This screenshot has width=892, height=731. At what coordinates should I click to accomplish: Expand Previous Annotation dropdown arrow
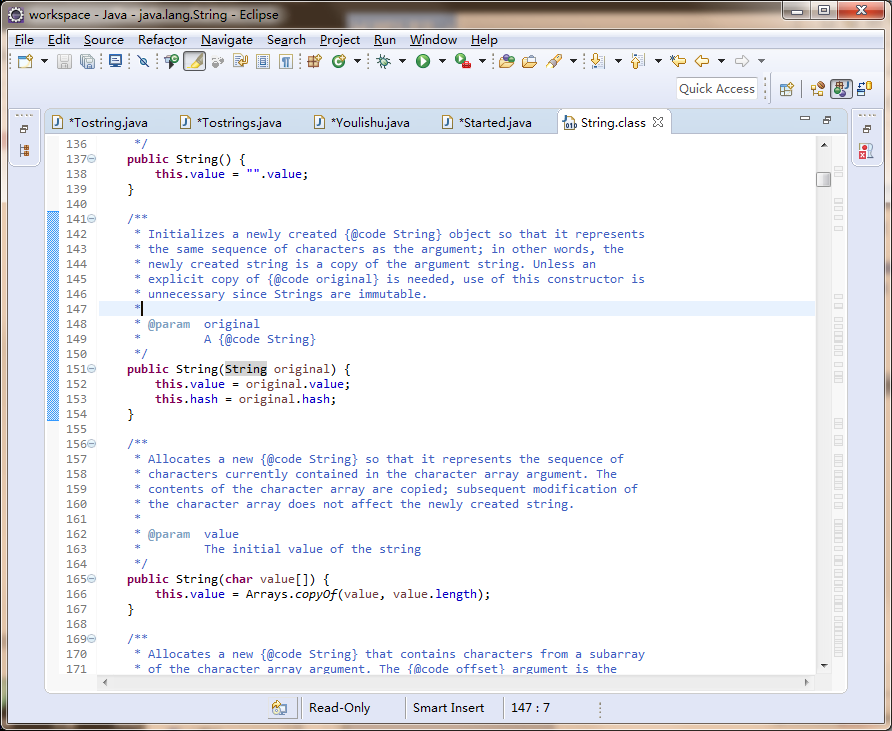[x=658, y=61]
